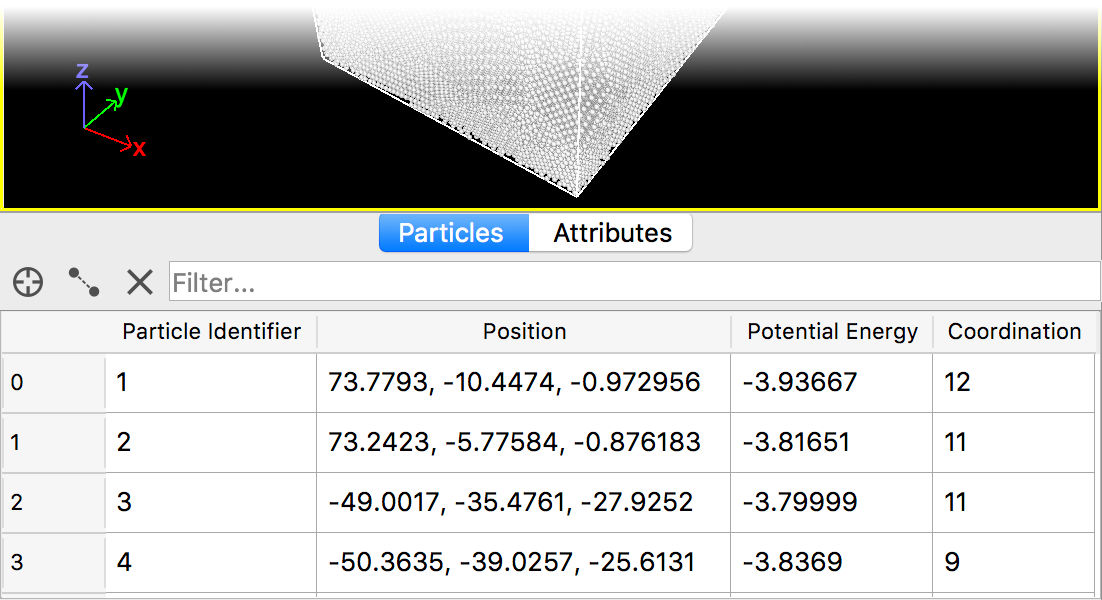Image resolution: width=1102 pixels, height=600 pixels.
Task: Select the Particle Identifier column header
Action: tap(211, 332)
